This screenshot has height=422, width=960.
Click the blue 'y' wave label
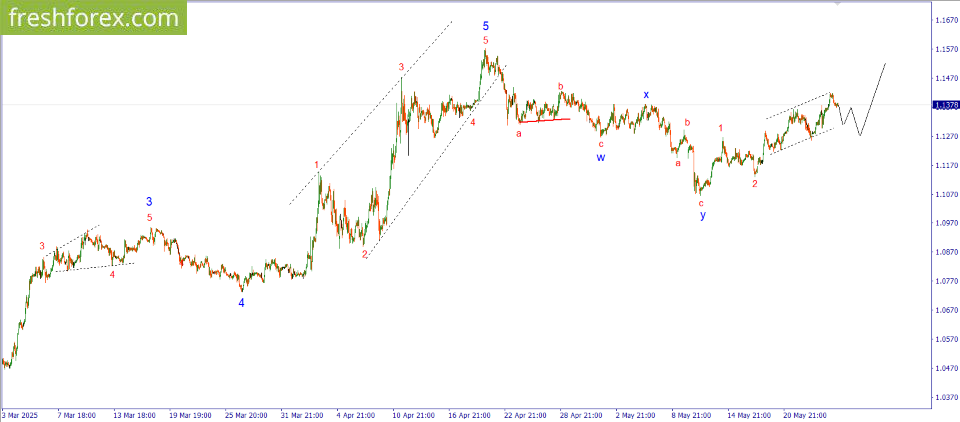(703, 216)
